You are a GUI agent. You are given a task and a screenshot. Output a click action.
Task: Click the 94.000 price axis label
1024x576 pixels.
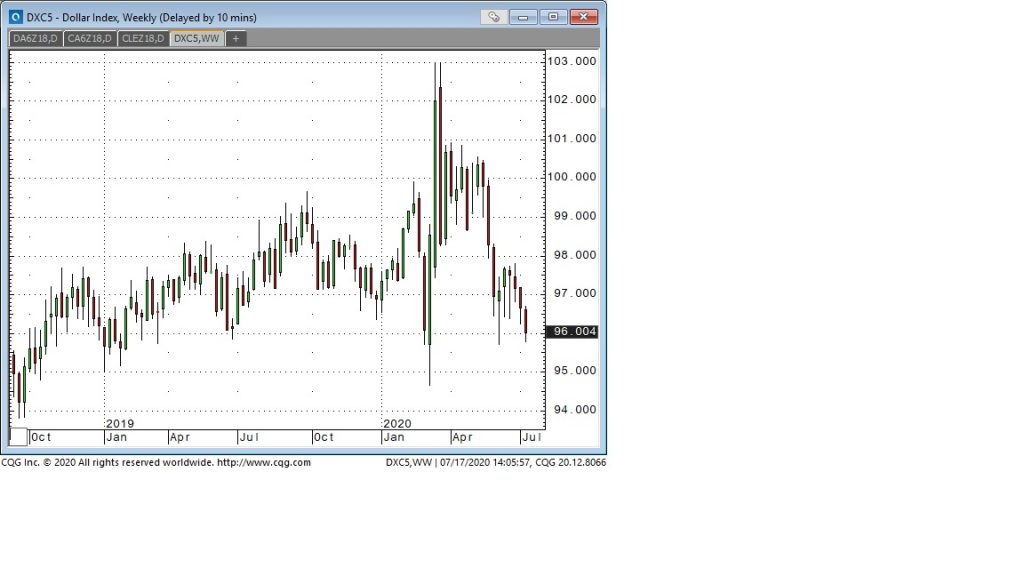pos(575,409)
